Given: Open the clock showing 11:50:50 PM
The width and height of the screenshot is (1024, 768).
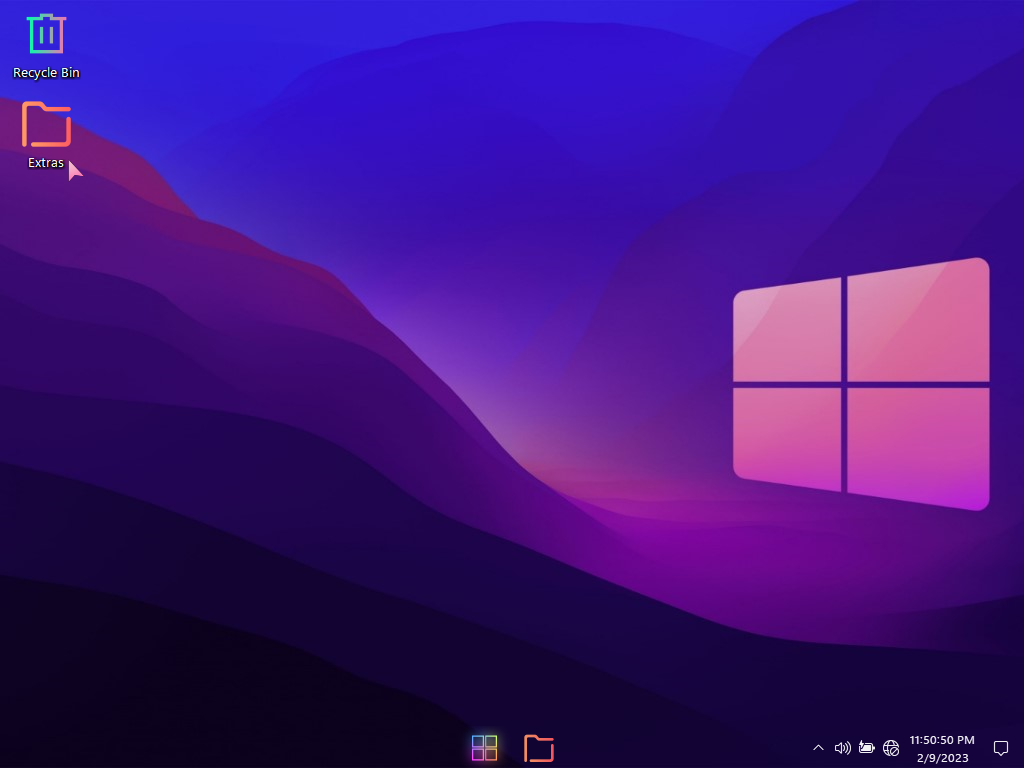Looking at the screenshot, I should [x=942, y=748].
